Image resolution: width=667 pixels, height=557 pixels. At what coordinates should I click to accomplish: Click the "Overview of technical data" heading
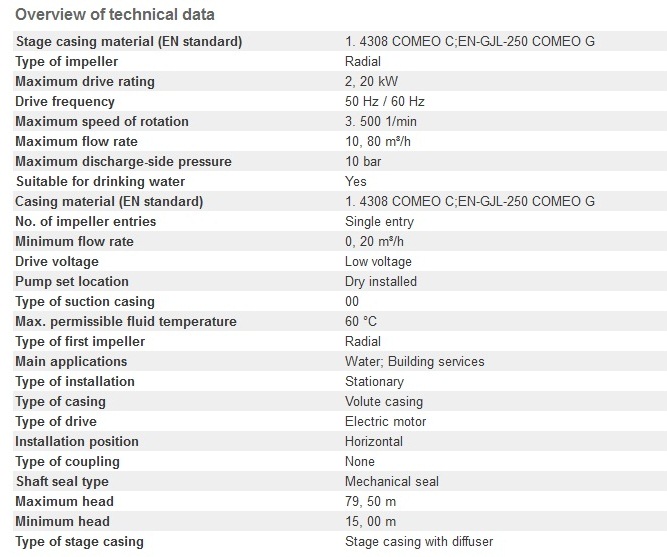tap(114, 15)
